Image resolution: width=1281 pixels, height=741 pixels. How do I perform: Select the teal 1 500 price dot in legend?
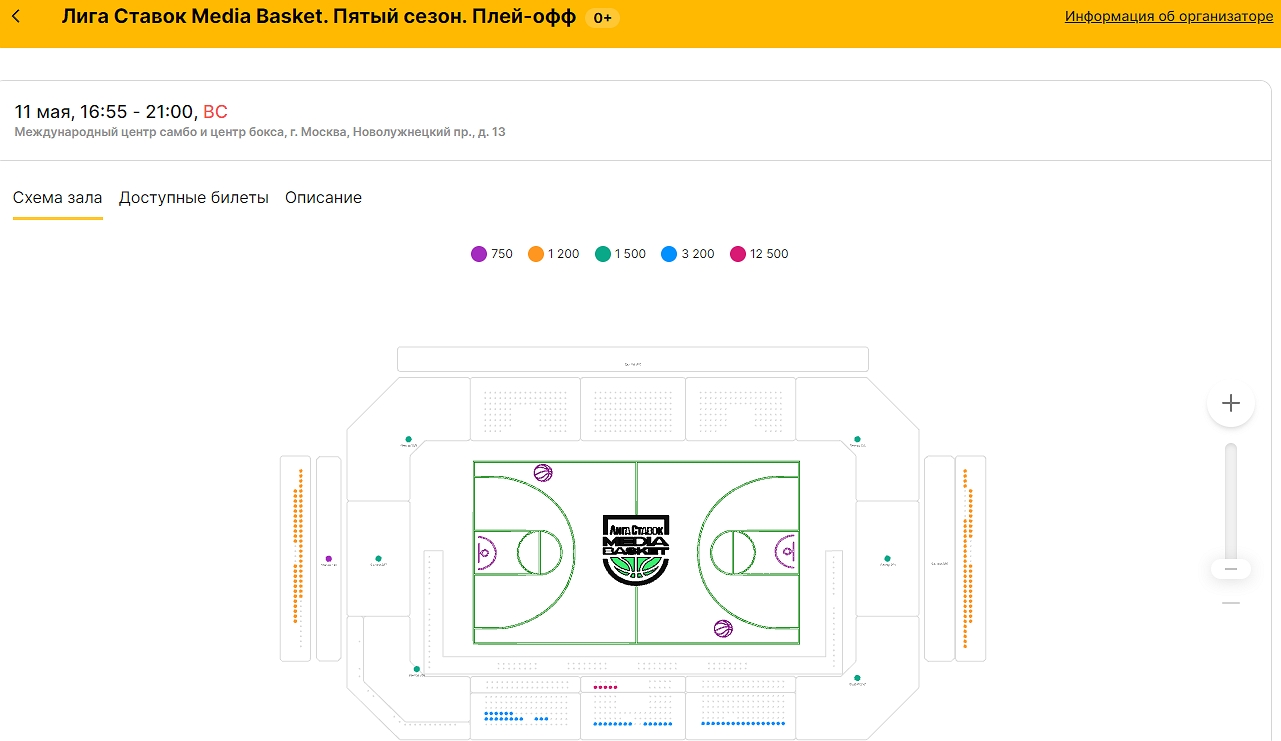(x=600, y=253)
